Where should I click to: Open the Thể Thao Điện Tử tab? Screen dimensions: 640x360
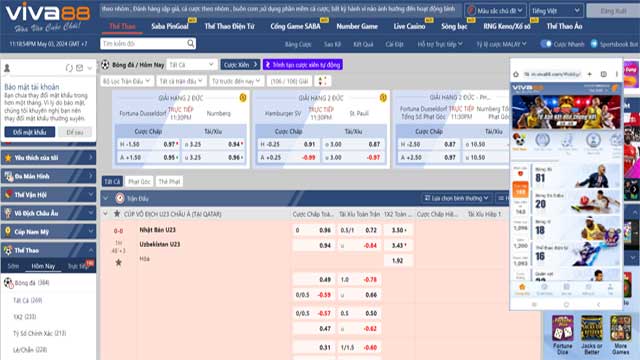(229, 26)
